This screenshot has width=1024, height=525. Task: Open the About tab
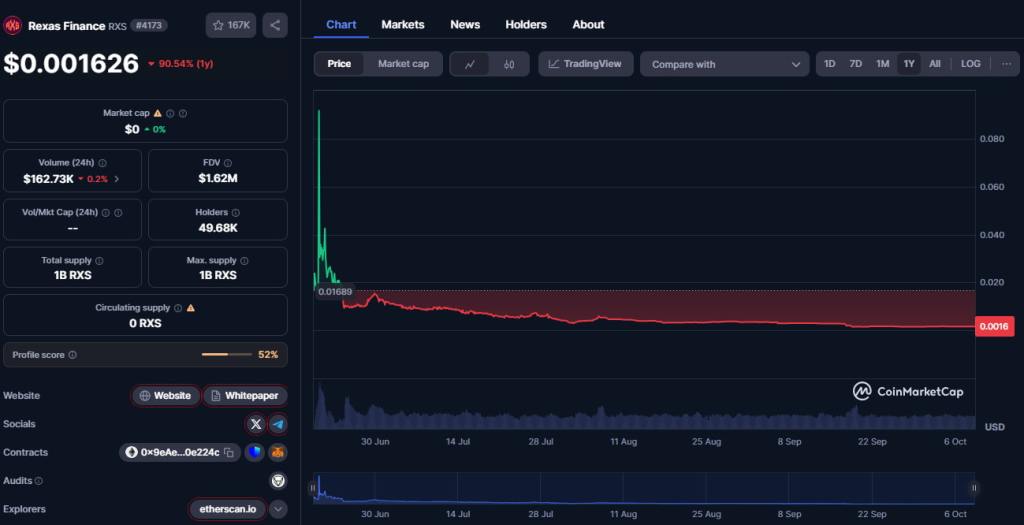point(588,24)
